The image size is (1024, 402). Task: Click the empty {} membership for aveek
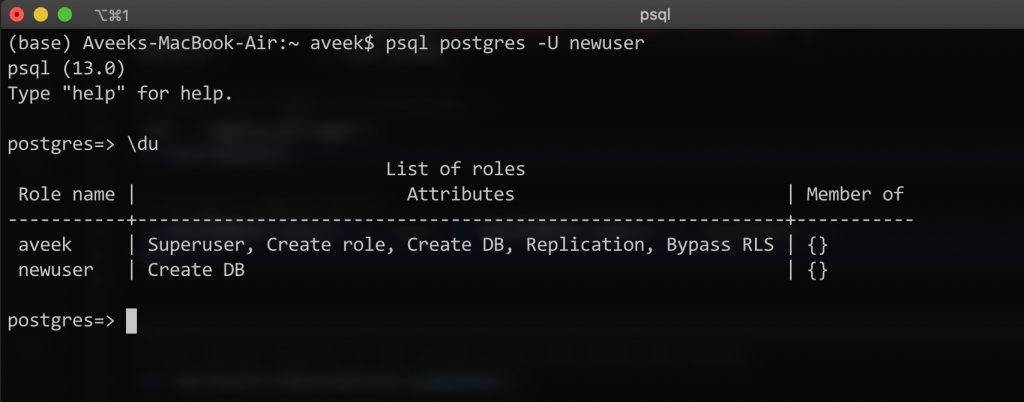point(817,245)
